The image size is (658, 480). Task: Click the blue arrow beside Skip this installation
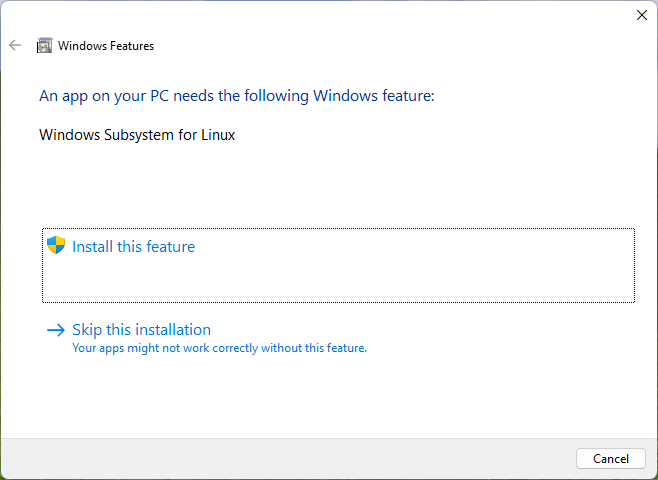click(x=56, y=330)
